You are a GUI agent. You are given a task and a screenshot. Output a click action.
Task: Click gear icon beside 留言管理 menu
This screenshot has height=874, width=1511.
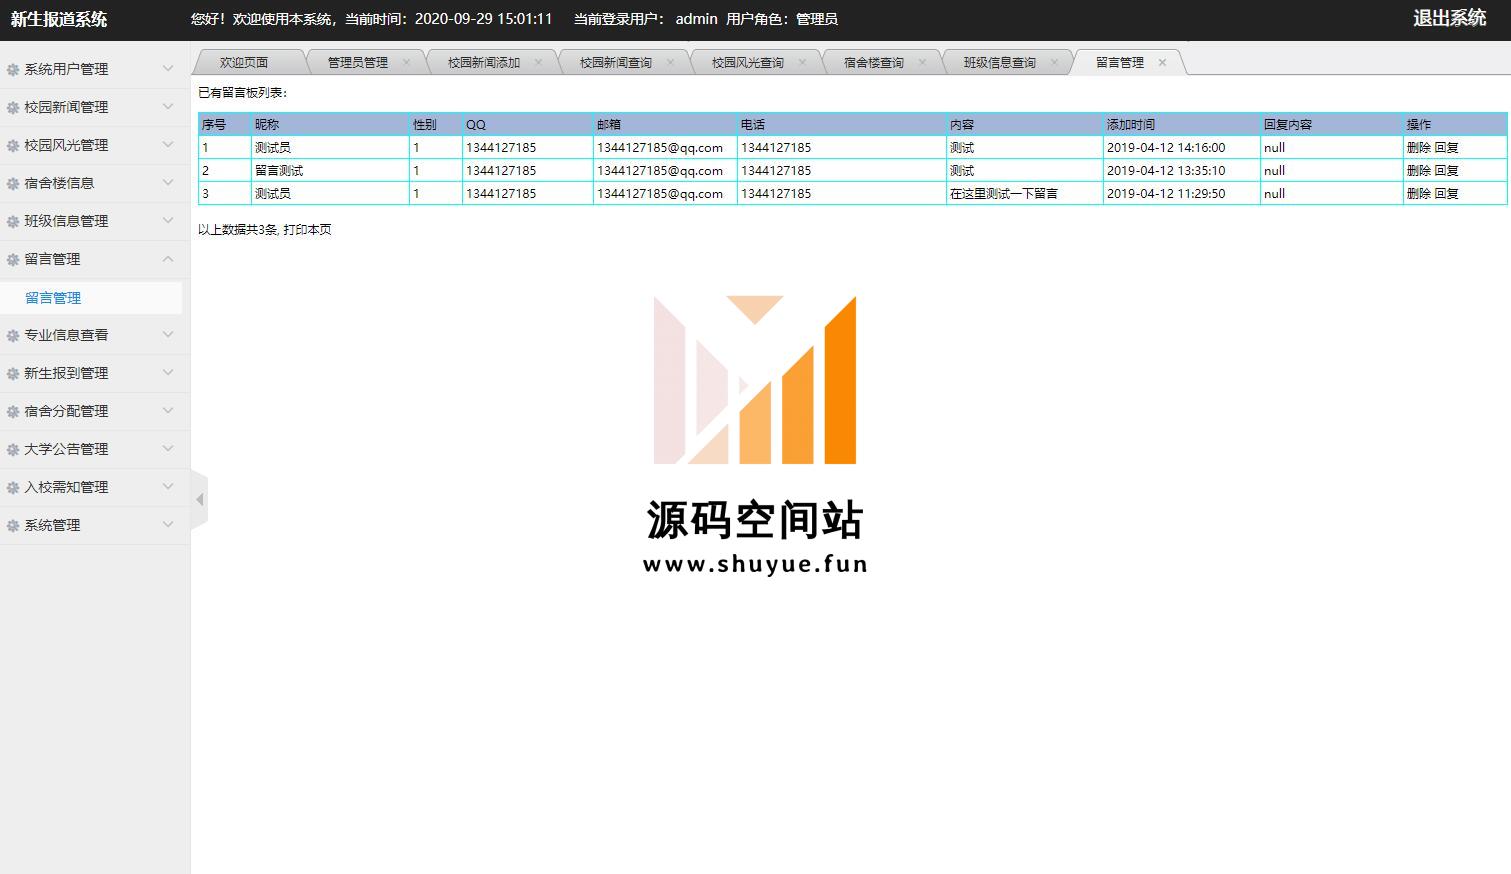click(13, 259)
